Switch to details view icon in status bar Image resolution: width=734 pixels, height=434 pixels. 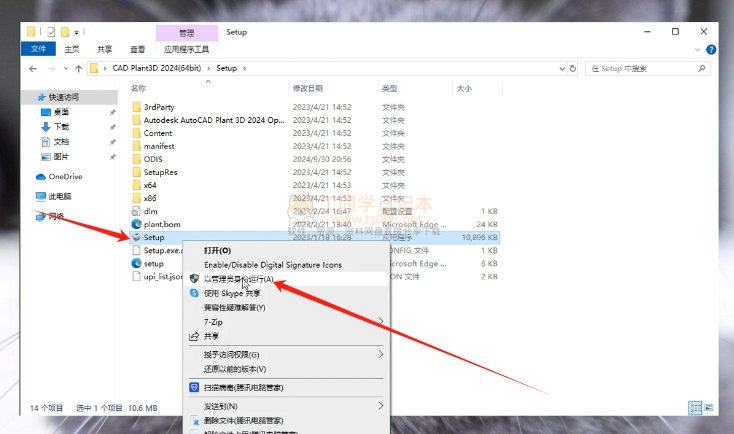click(695, 408)
